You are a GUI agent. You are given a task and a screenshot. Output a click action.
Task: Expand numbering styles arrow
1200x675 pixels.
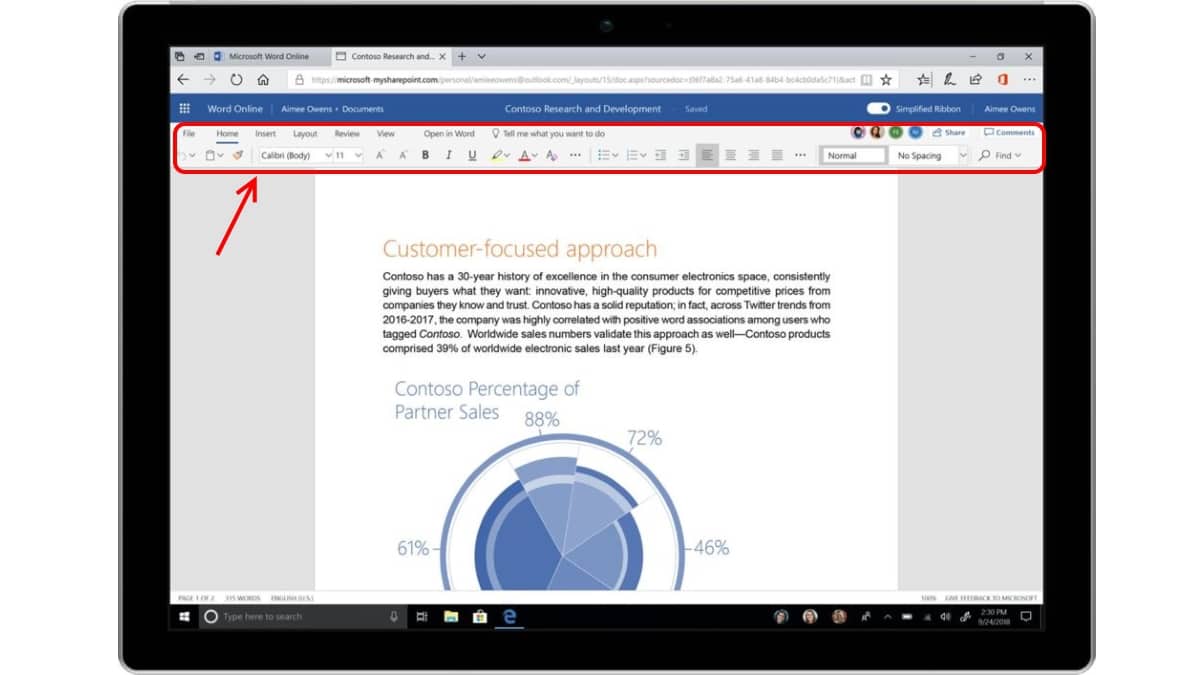click(642, 156)
